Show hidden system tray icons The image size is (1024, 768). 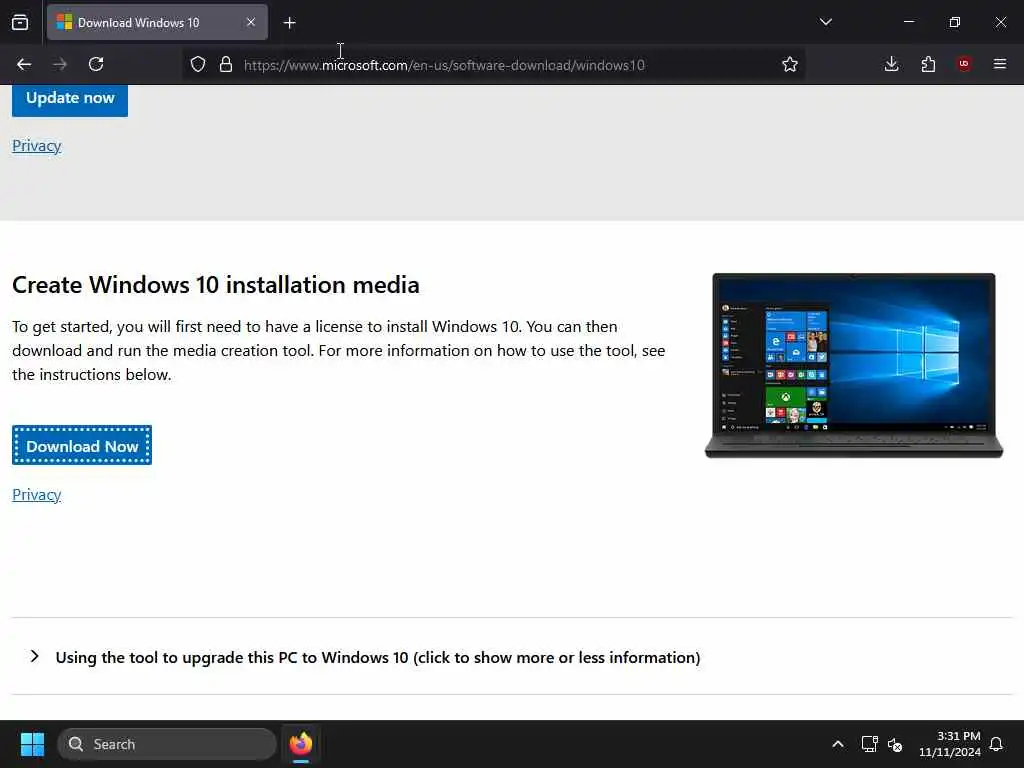837,744
